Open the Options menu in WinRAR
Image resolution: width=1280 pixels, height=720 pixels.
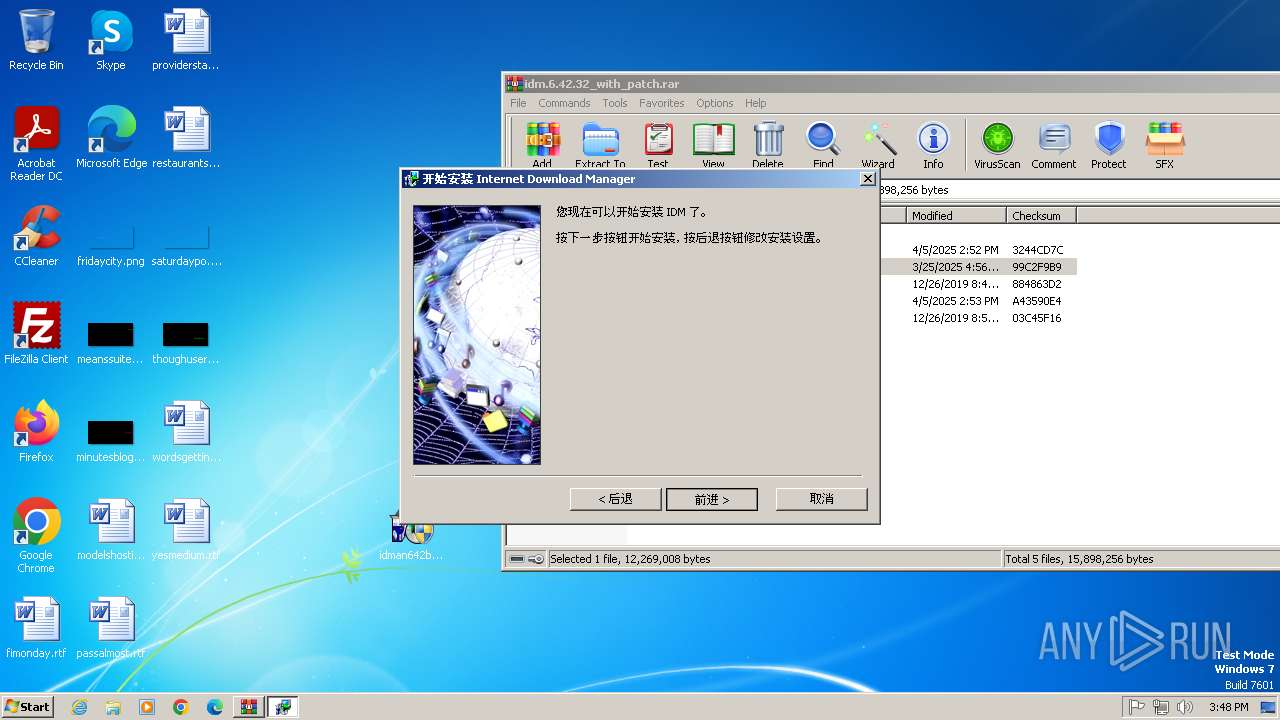(x=715, y=103)
